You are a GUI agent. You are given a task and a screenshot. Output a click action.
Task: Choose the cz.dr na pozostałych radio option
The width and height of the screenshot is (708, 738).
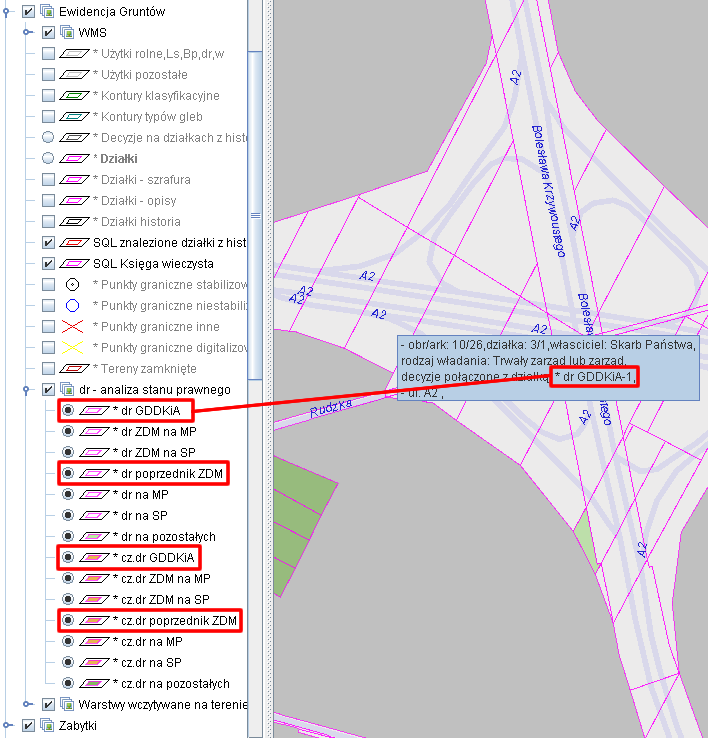(x=67, y=684)
